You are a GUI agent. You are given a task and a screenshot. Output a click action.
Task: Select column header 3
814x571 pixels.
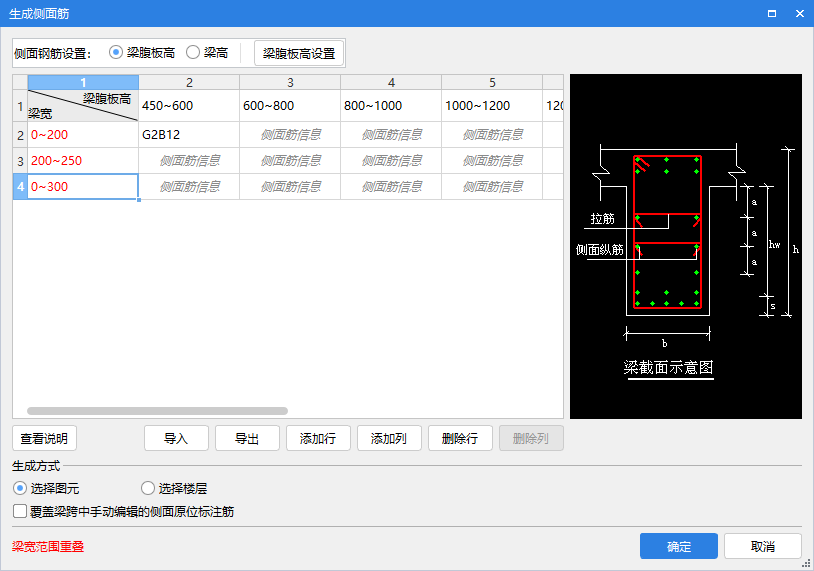coord(290,83)
